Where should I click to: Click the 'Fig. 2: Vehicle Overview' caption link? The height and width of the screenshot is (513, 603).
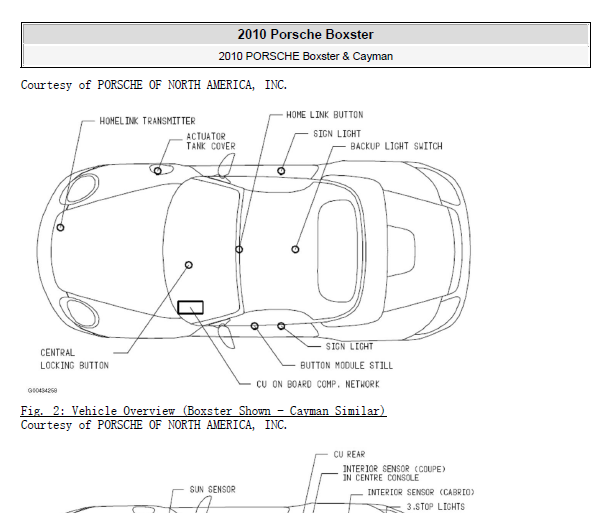pyautogui.click(x=203, y=411)
